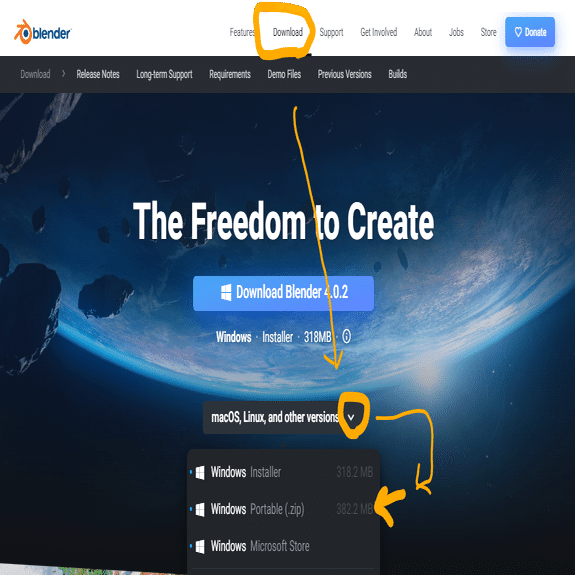The image size is (575, 575).
Task: Click the Windows icon next to Installer
Action: (x=200, y=472)
